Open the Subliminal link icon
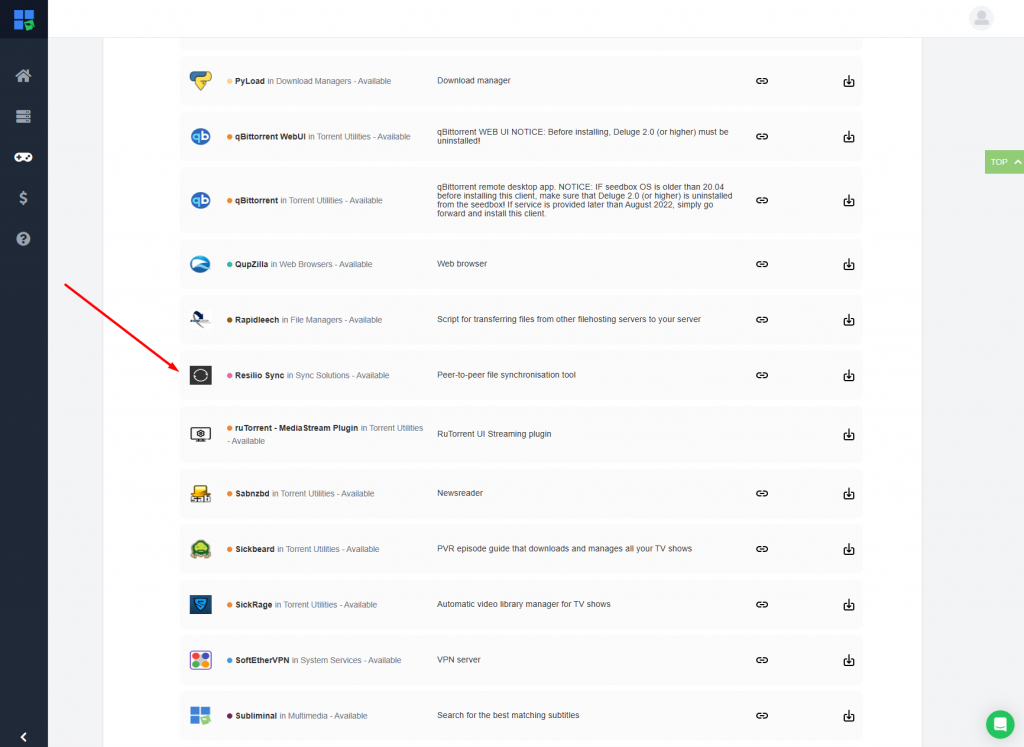This screenshot has width=1024, height=747. point(761,716)
